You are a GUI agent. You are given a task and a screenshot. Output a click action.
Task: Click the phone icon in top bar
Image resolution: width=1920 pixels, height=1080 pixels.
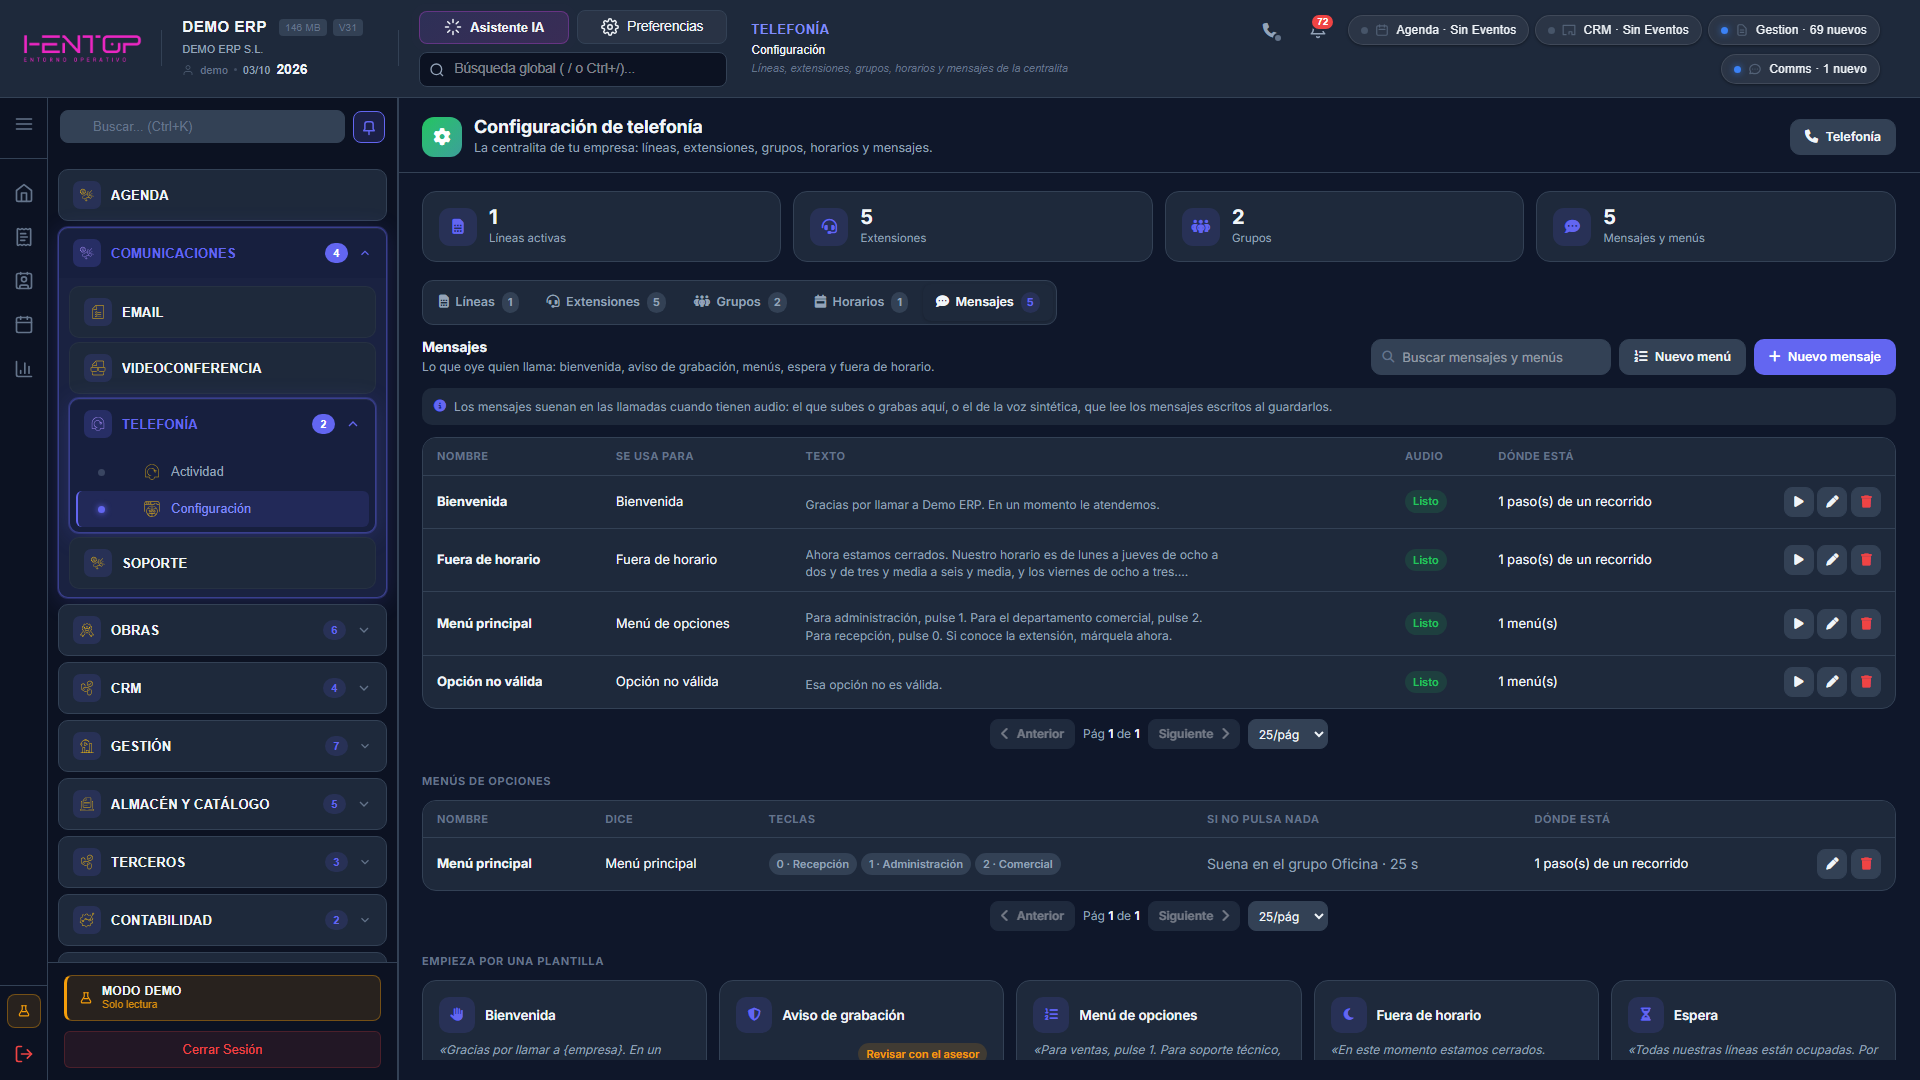(x=1271, y=31)
